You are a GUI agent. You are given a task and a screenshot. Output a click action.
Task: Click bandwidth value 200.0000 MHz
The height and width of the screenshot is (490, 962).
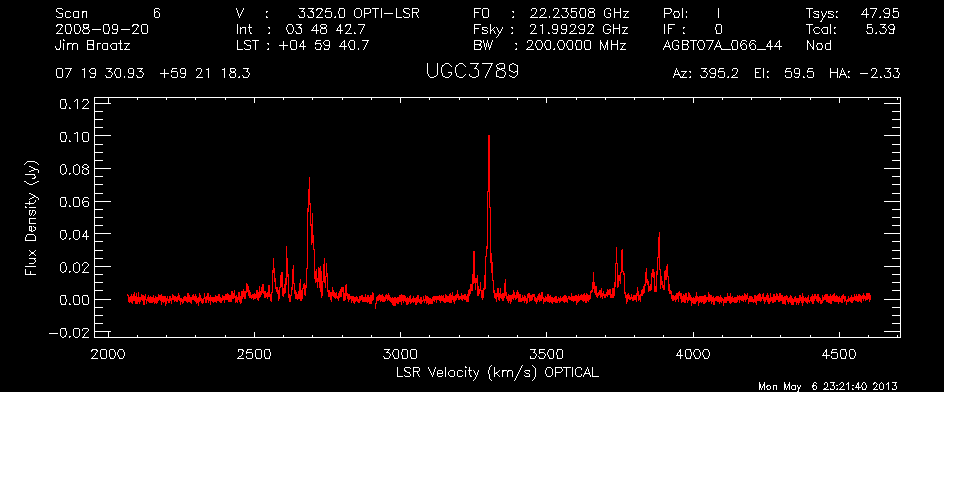pos(575,45)
